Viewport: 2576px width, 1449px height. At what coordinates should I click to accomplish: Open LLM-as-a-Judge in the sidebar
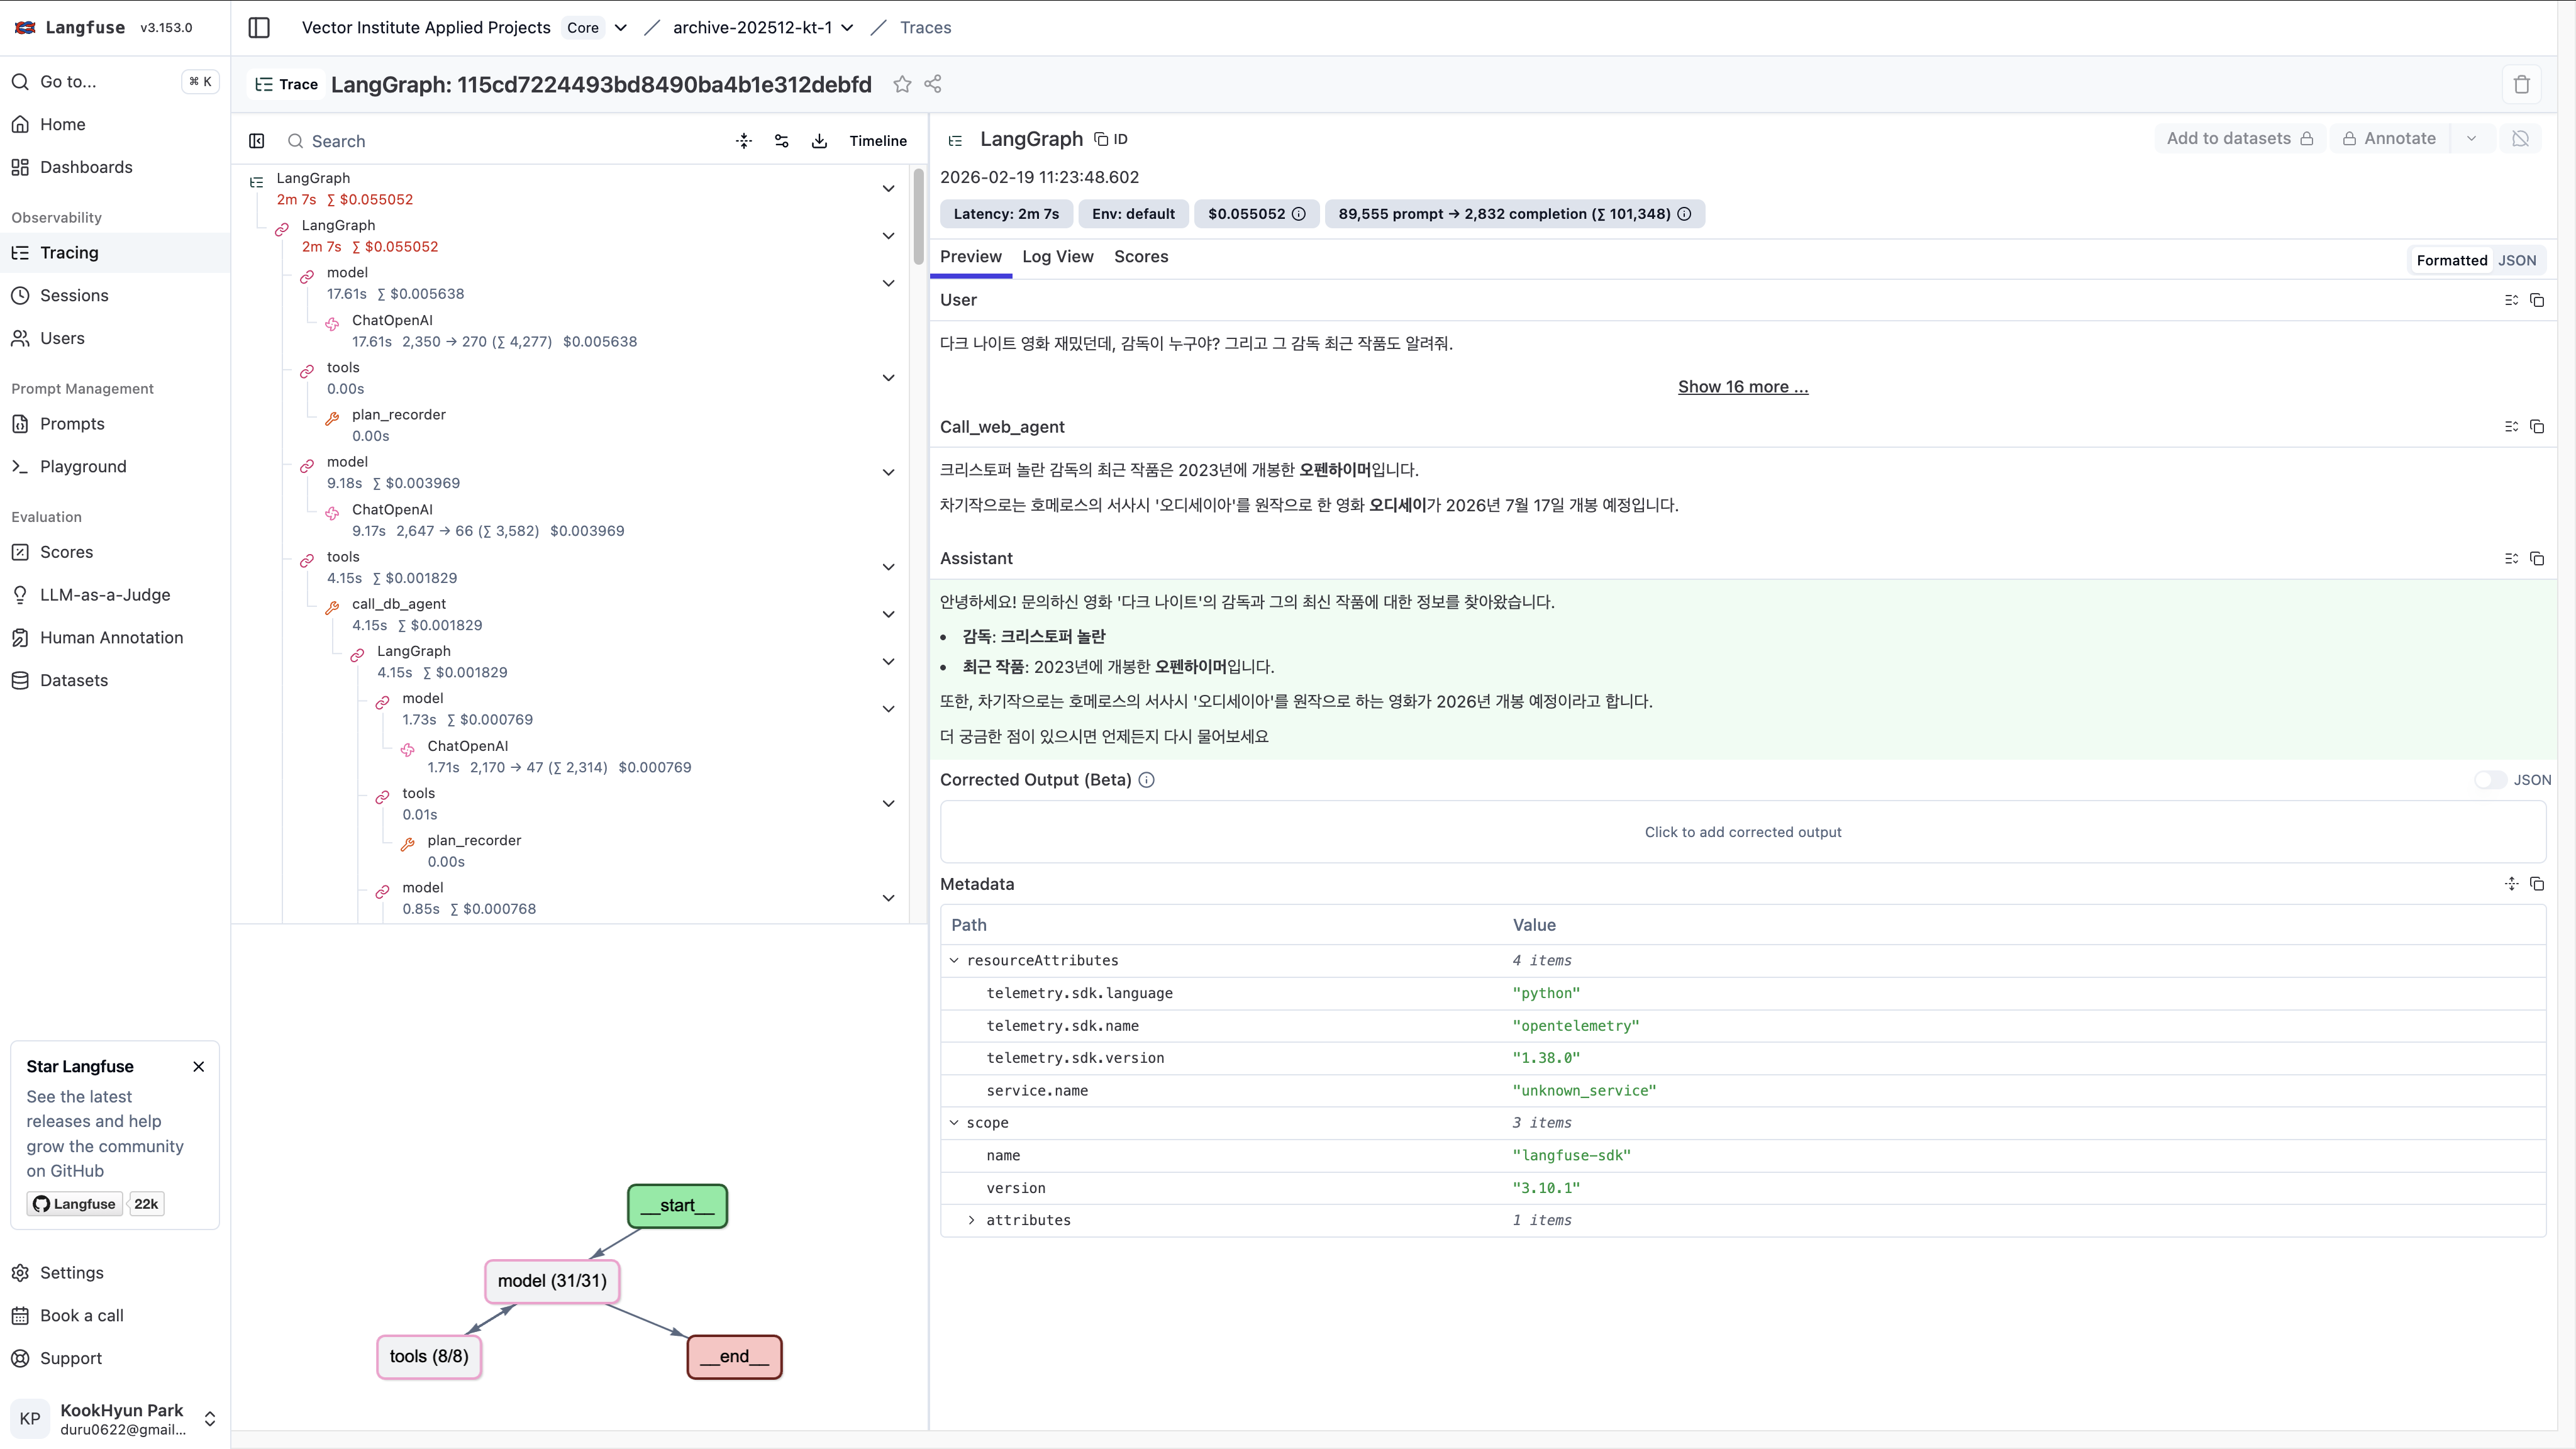point(115,595)
